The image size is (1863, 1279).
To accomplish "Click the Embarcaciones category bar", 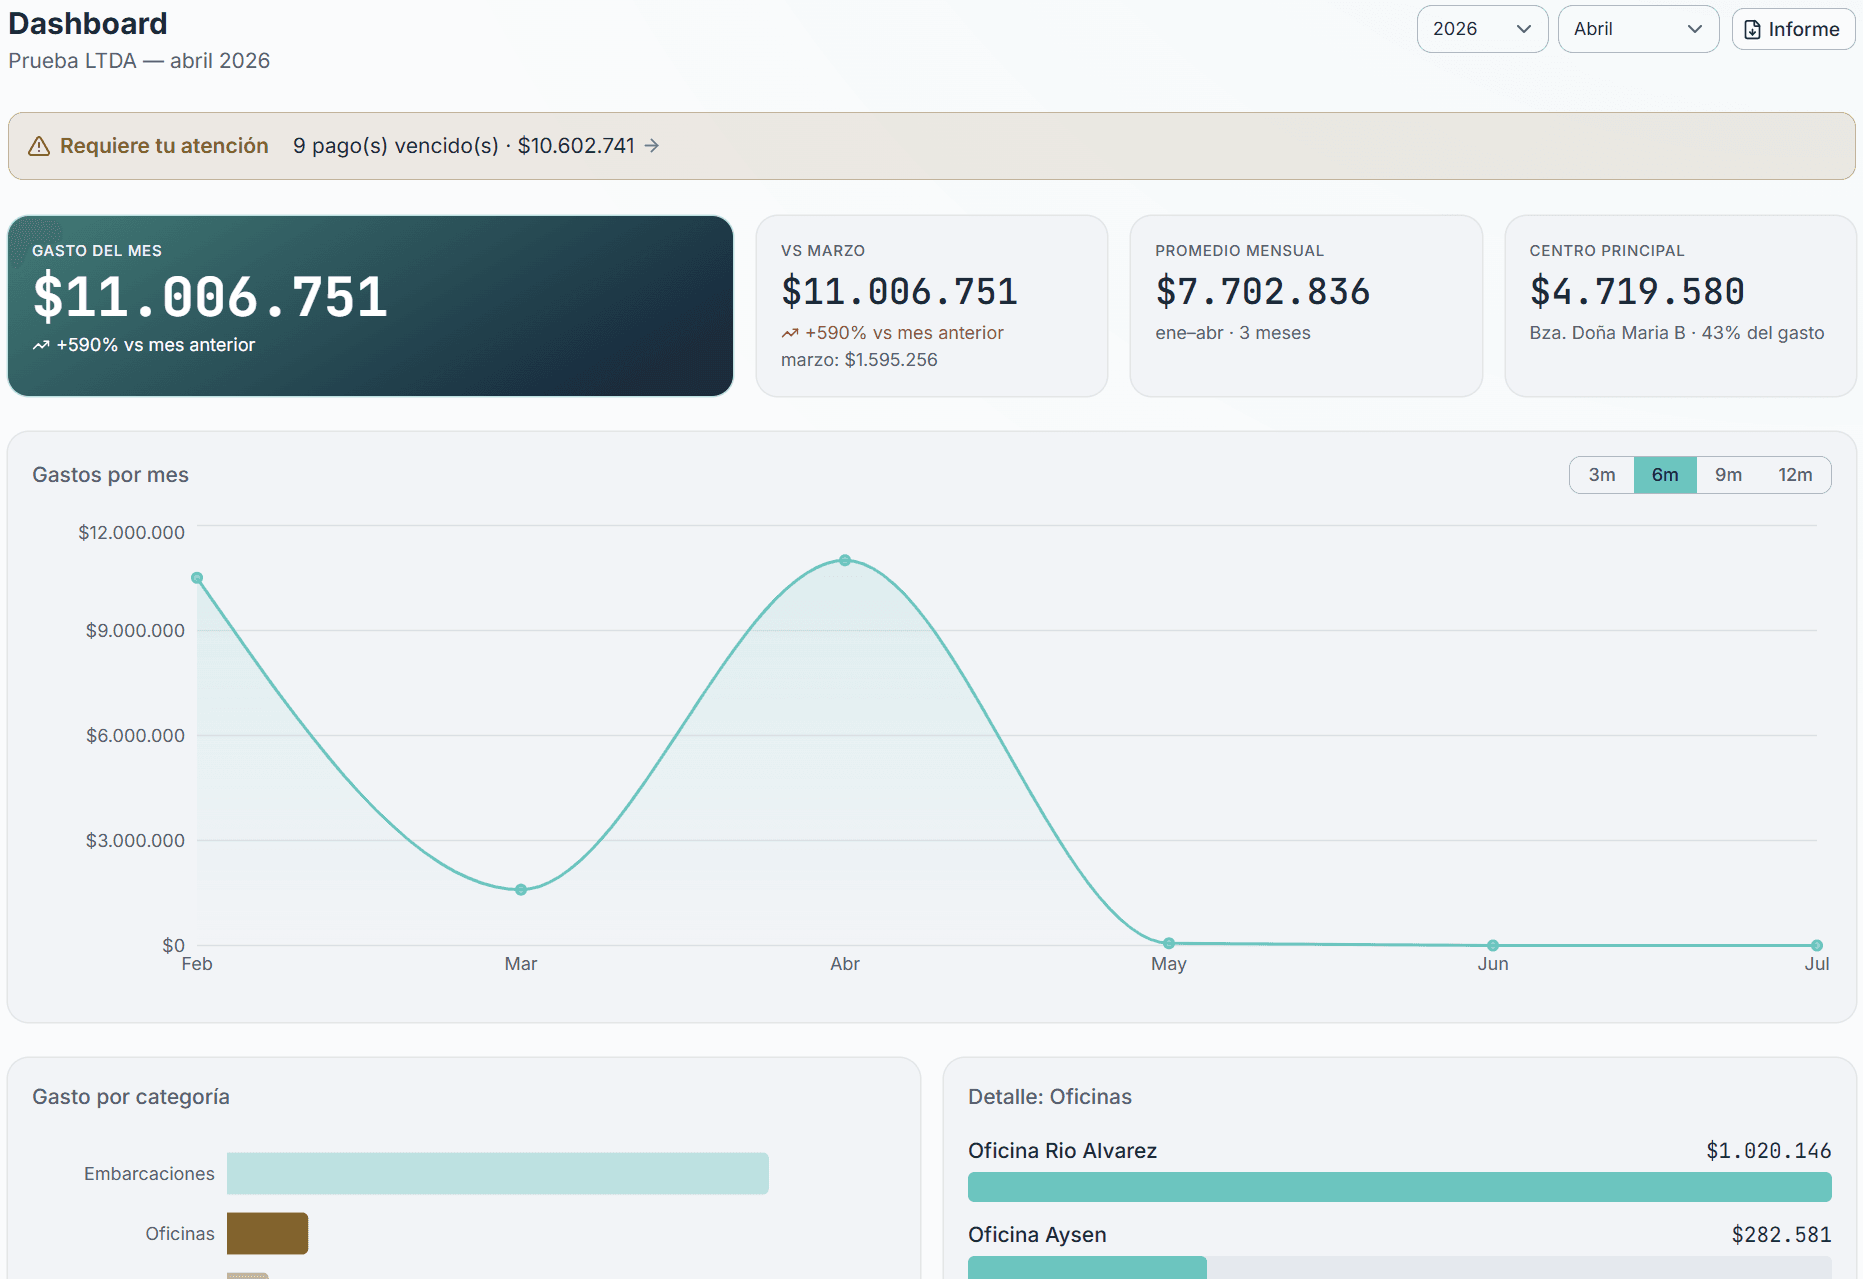I will click(x=498, y=1174).
